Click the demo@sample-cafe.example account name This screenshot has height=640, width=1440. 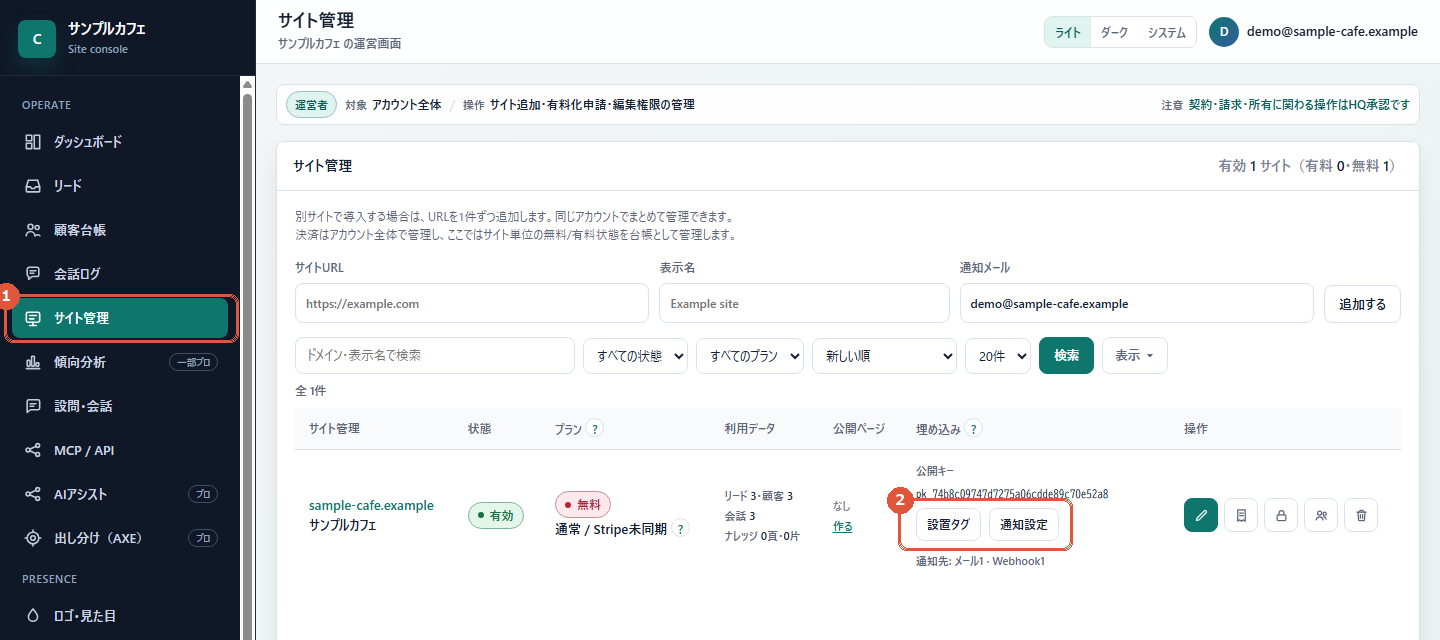(1332, 32)
